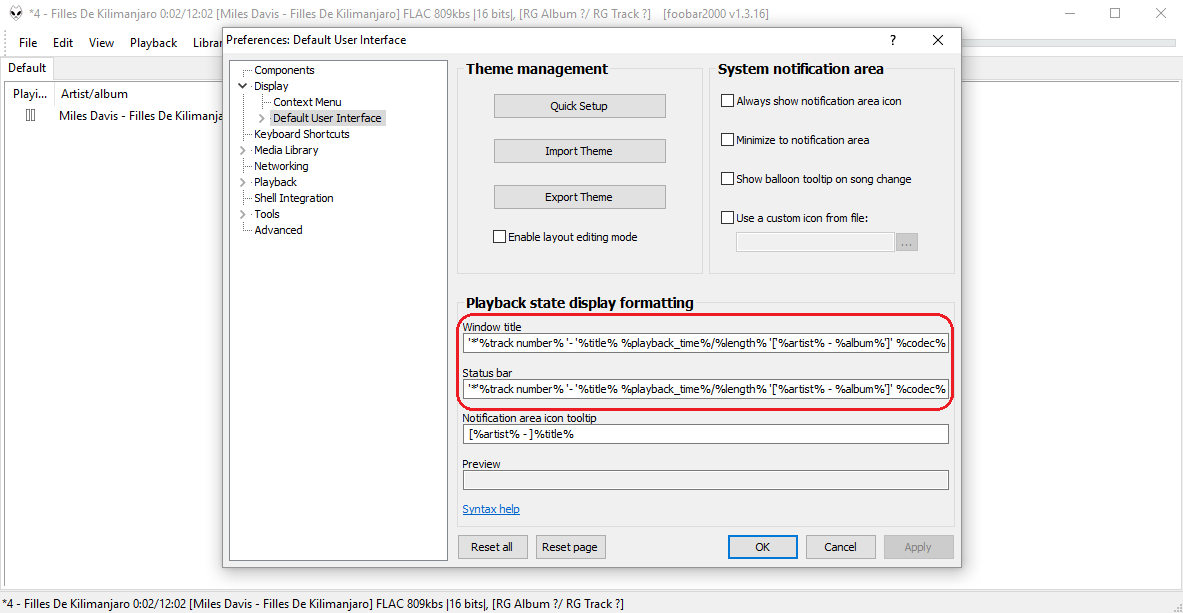
Task: Click the ellipsis browse button for custom icon
Action: coord(906,242)
